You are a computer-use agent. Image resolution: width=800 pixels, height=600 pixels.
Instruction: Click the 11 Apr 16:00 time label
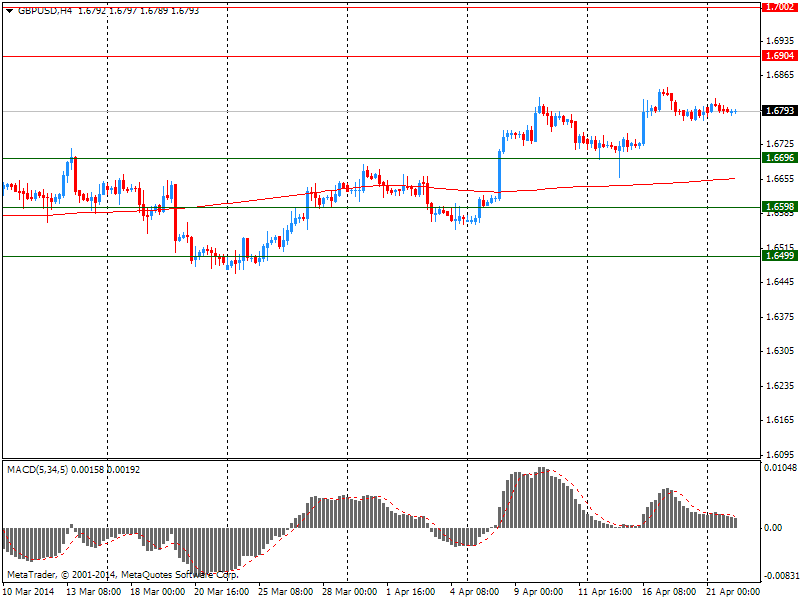[605, 592]
